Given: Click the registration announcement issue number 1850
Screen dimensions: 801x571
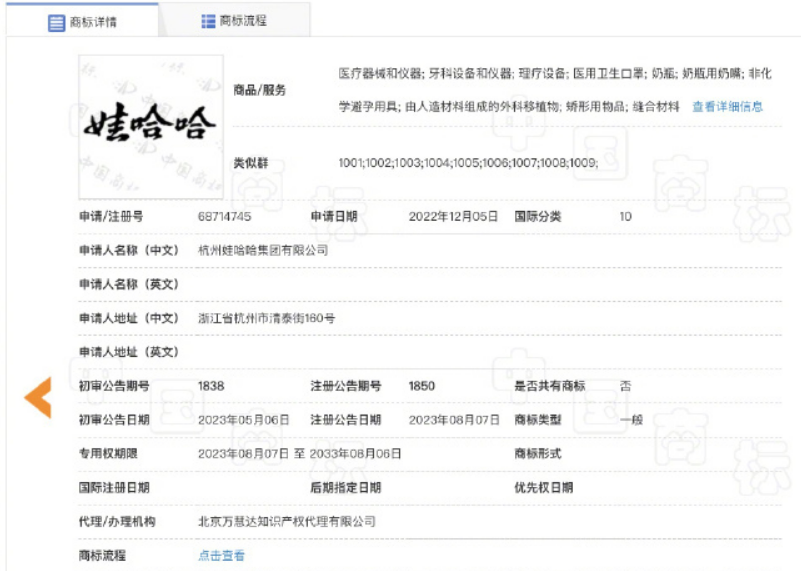Looking at the screenshot, I should tap(421, 386).
